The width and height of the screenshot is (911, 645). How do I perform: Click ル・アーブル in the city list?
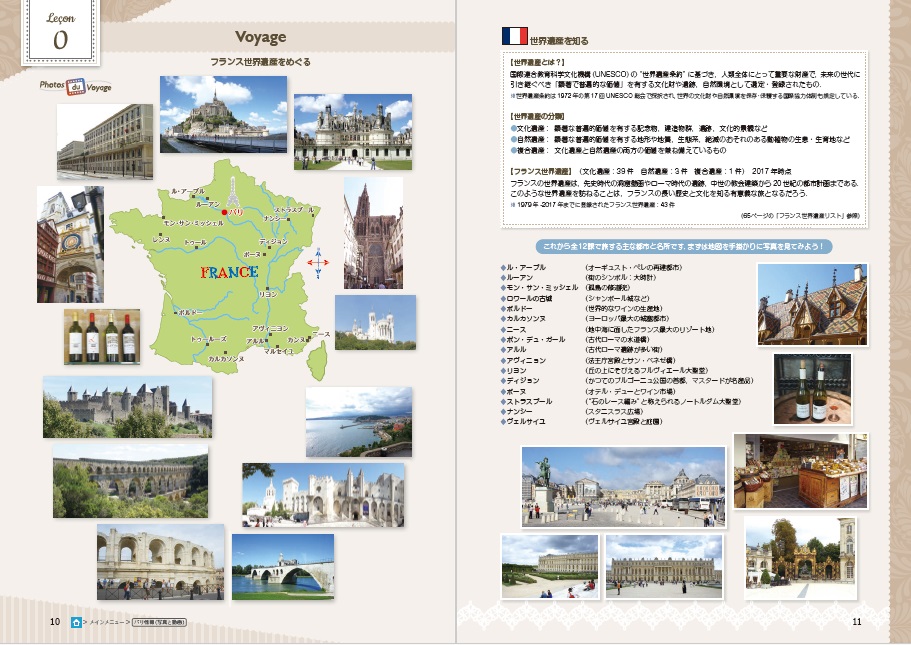pyautogui.click(x=526, y=267)
